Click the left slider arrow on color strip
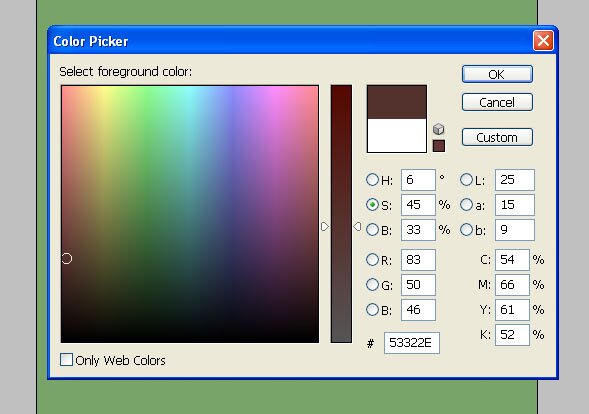589x414 pixels. pyautogui.click(x=325, y=226)
